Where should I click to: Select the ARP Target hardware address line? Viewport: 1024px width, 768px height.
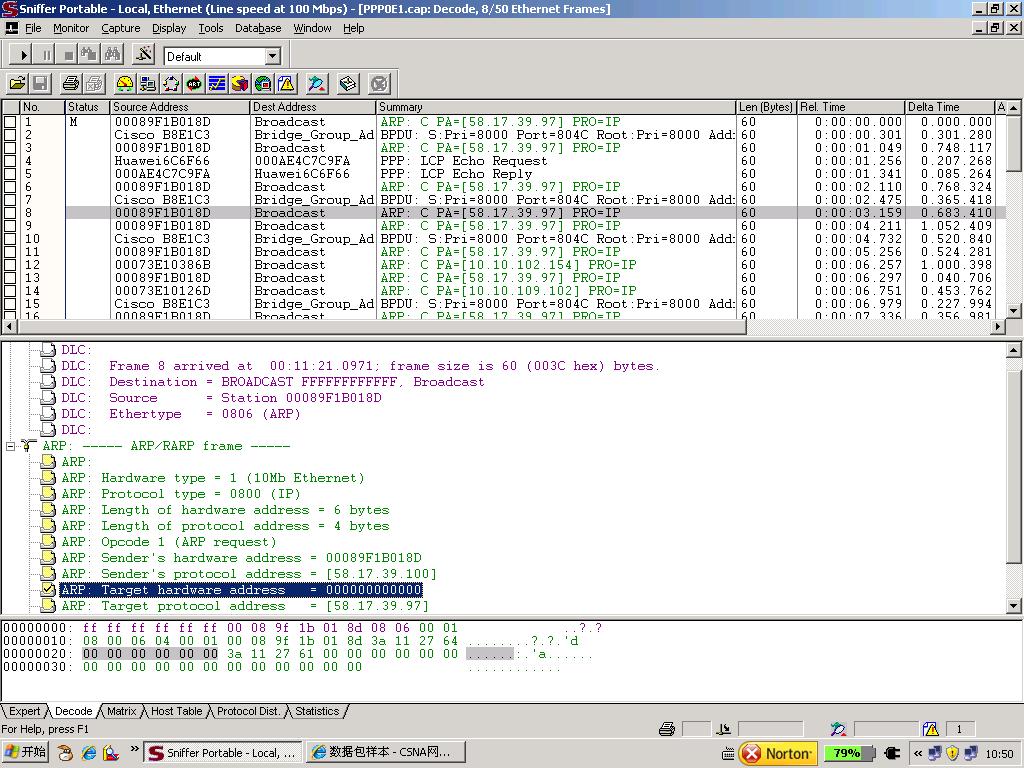coord(241,590)
